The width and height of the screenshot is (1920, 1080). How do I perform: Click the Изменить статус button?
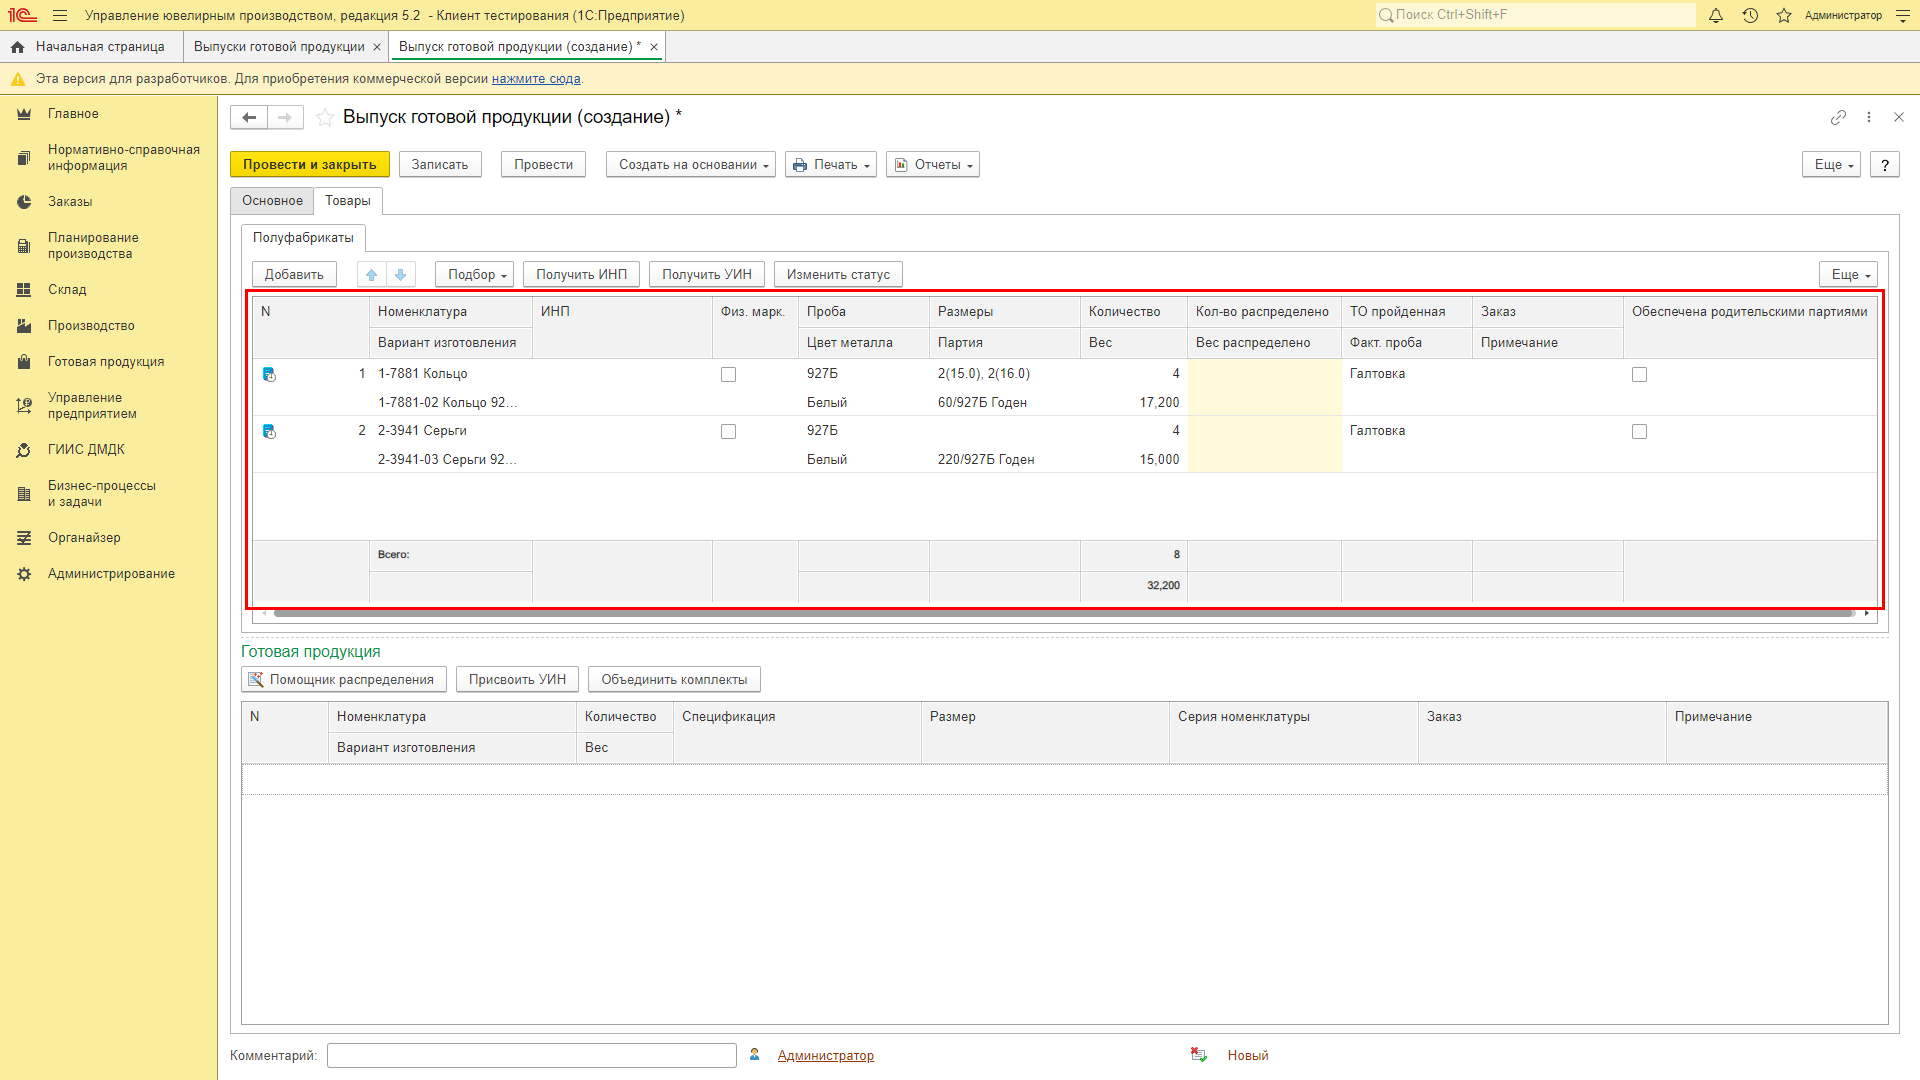[x=838, y=274]
